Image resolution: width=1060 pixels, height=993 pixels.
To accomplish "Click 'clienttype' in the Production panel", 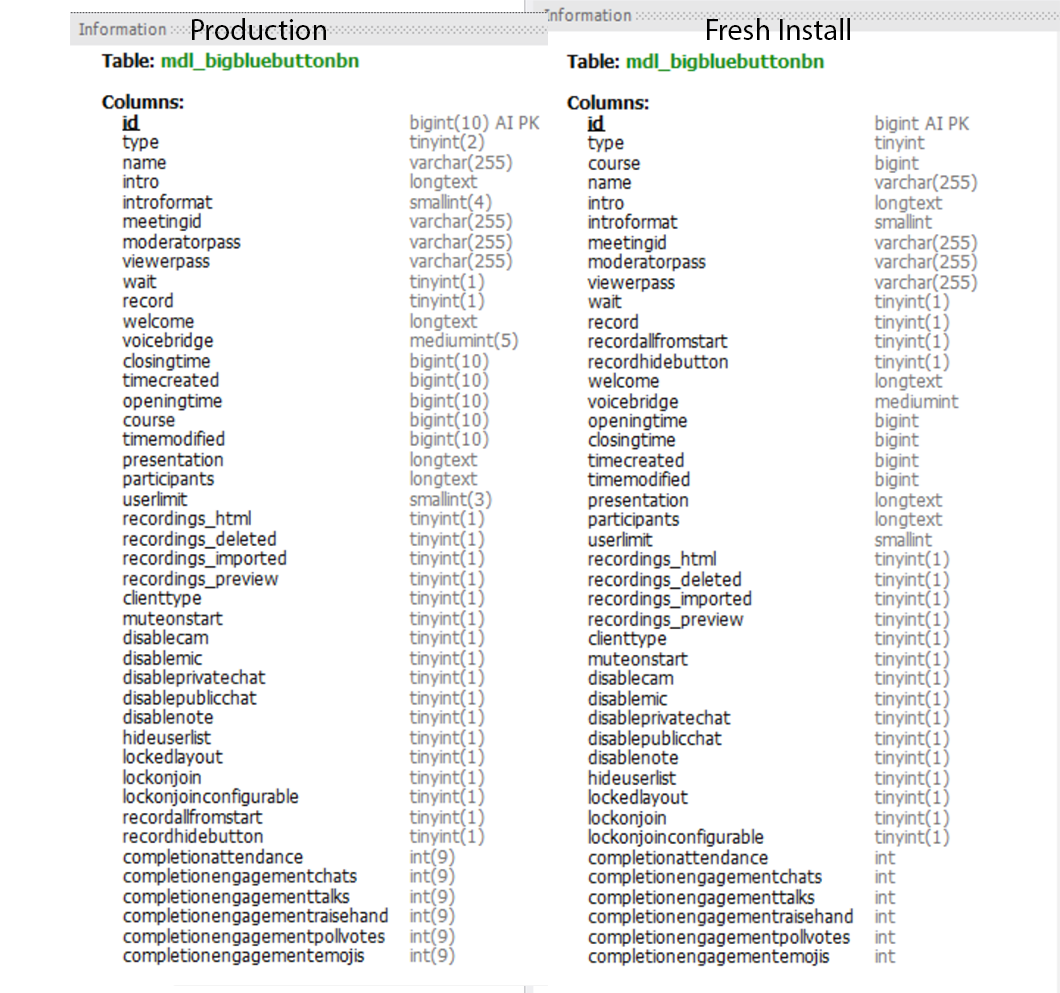I will [162, 599].
